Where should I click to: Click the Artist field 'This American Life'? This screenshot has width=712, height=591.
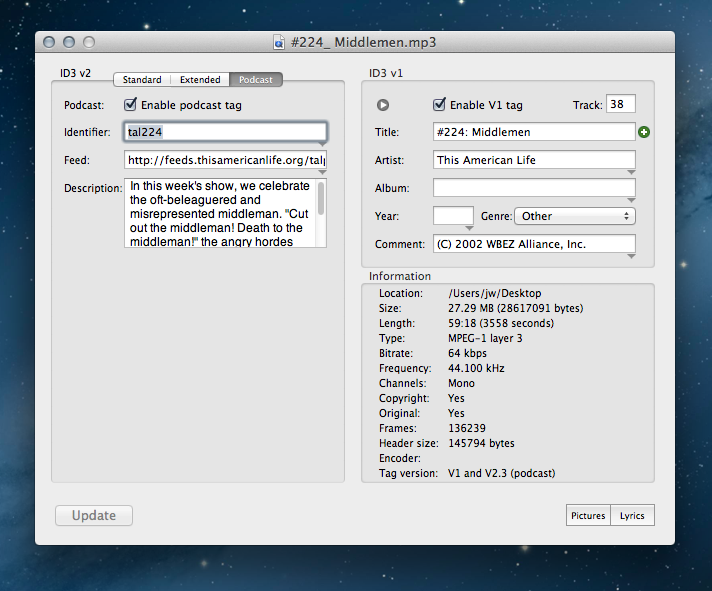(534, 160)
